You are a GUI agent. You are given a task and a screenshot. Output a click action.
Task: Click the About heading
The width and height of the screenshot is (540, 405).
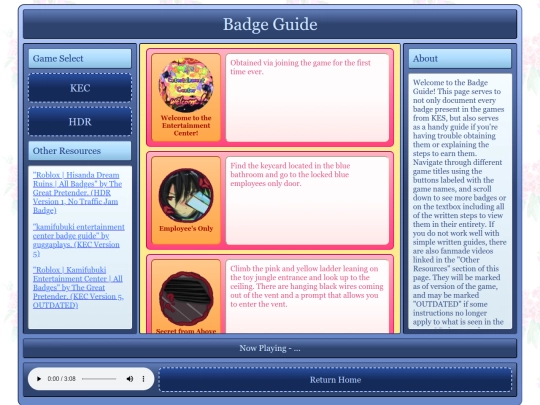coord(460,59)
